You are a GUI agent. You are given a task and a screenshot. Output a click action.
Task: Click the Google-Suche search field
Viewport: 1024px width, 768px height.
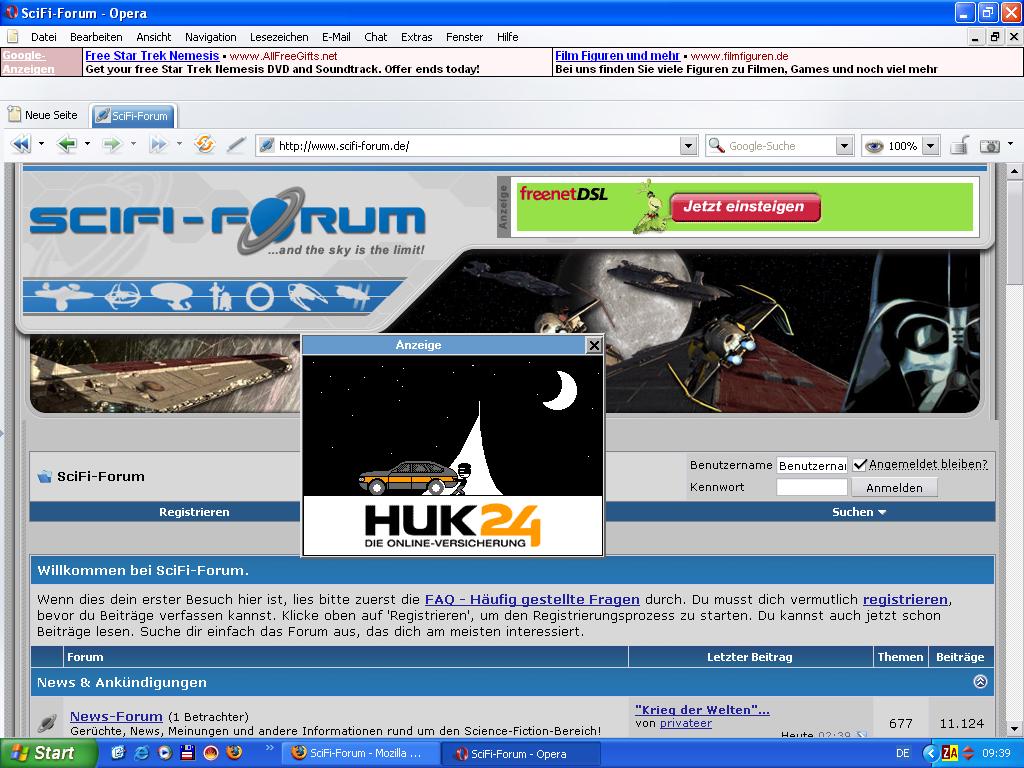(x=780, y=146)
